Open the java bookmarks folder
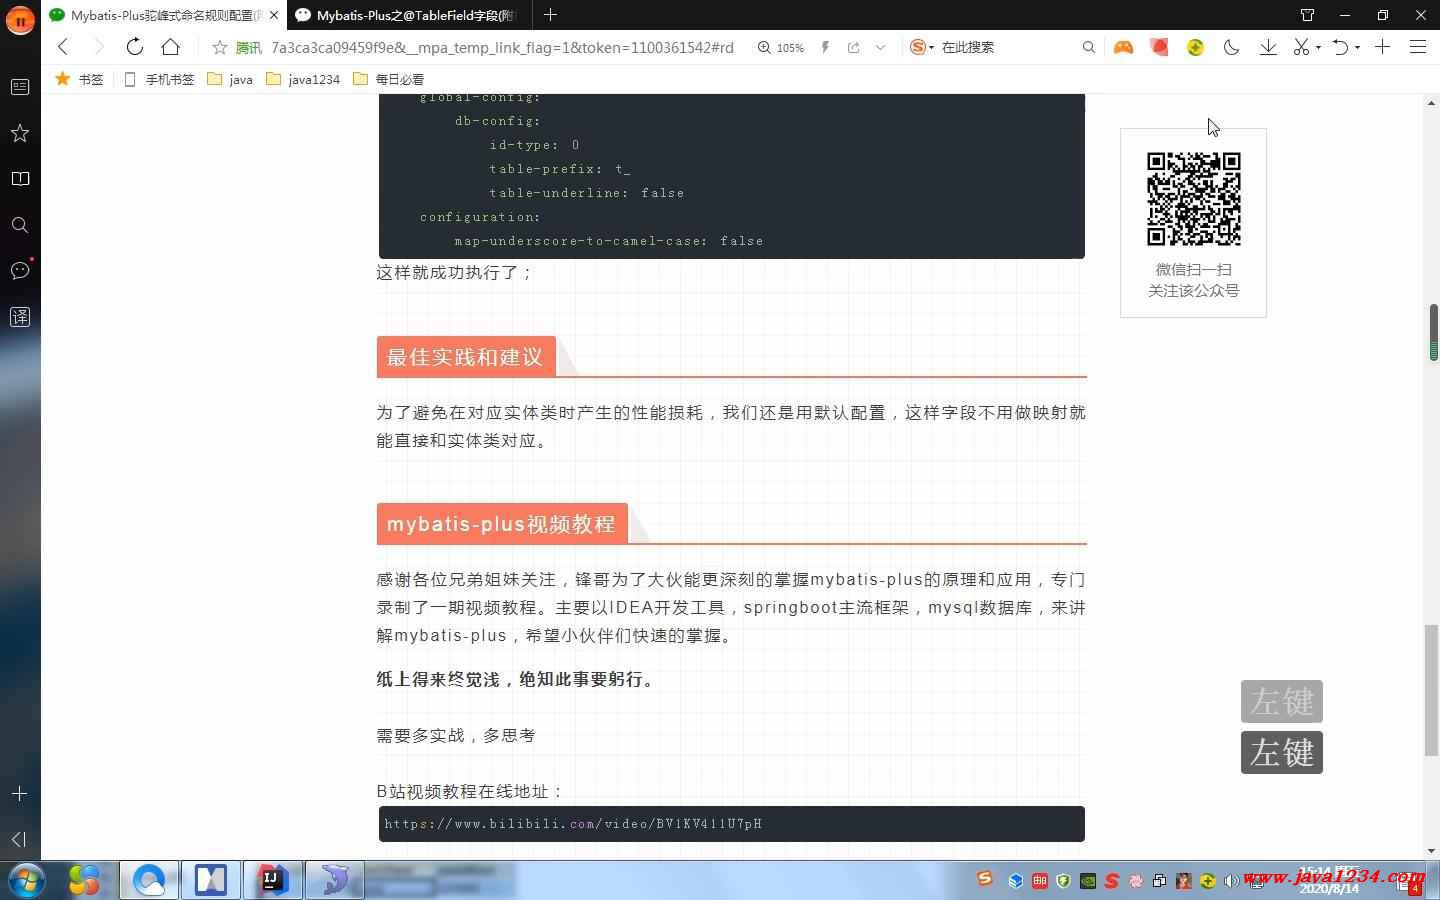The height and width of the screenshot is (900, 1440). coord(230,79)
